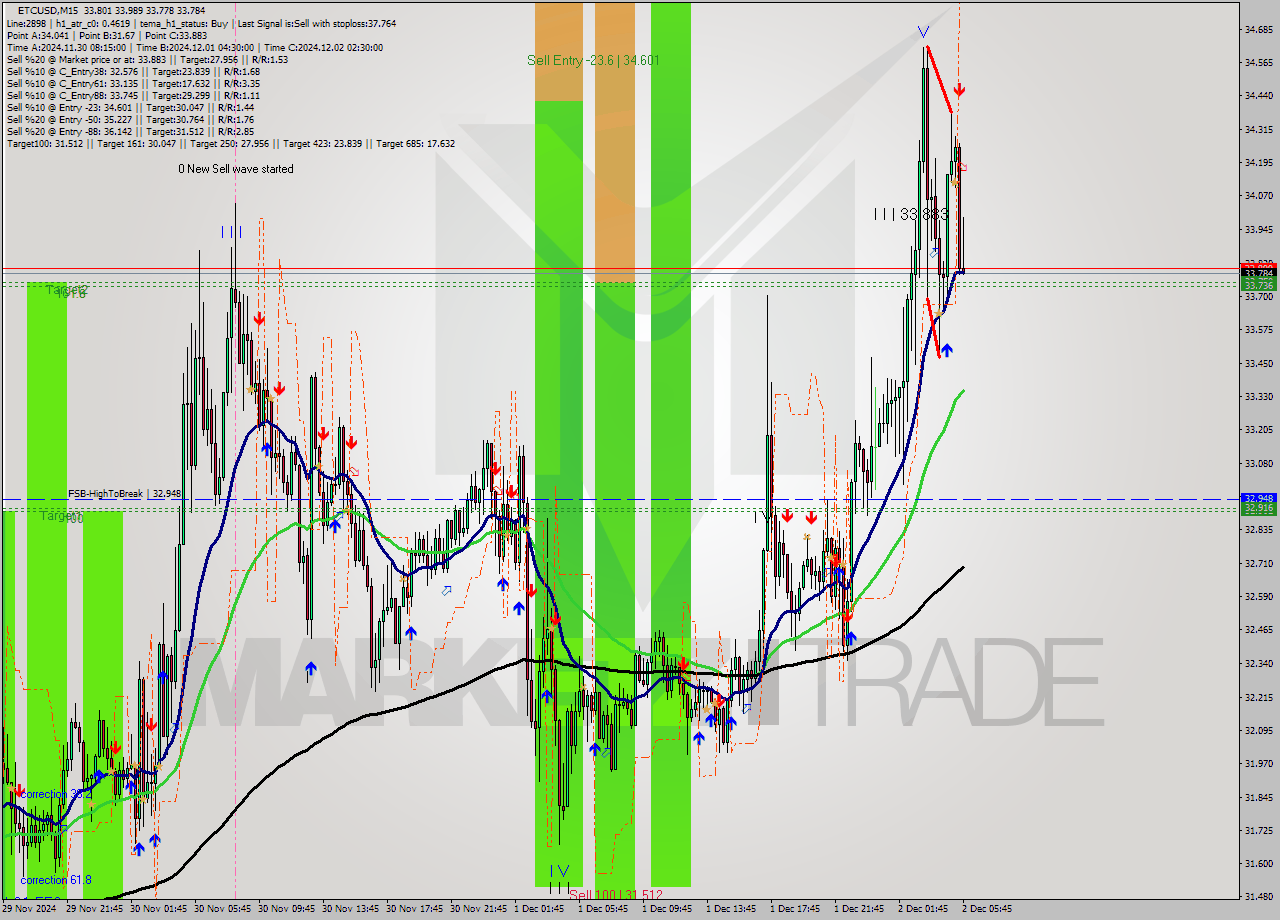Click the 34.315 price axis label
1280x920 pixels.
1260,129
